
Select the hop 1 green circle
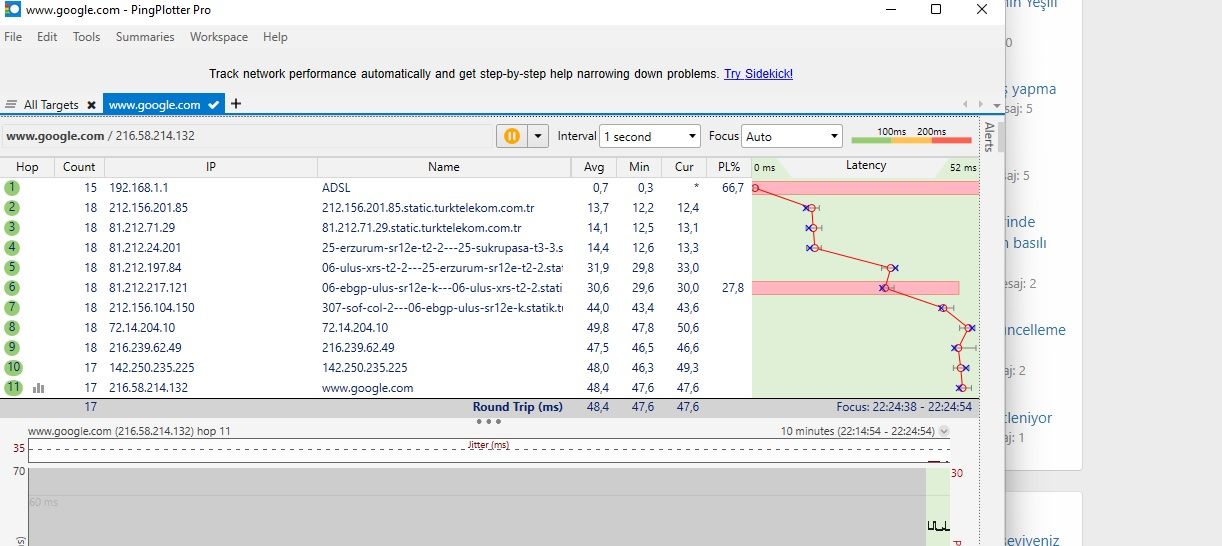(12, 188)
